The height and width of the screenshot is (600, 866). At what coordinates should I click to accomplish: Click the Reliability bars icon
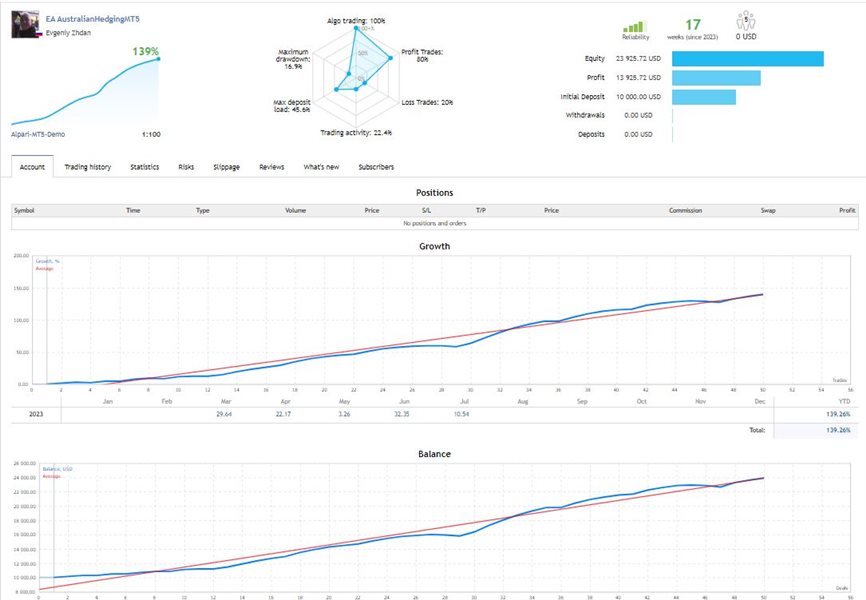pos(635,27)
